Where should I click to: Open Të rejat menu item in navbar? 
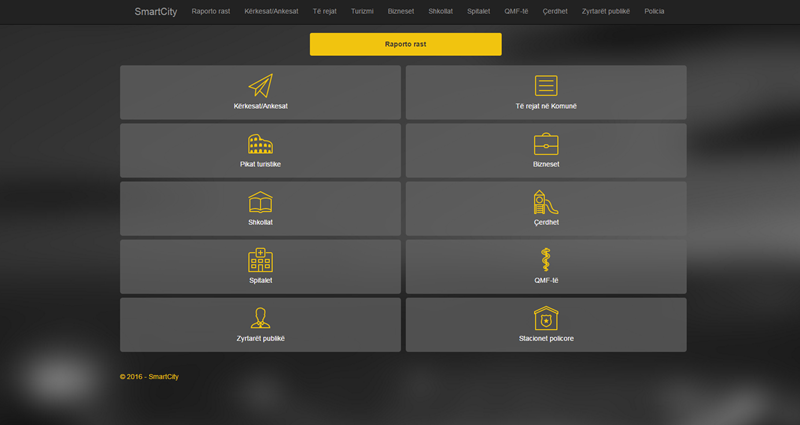(324, 11)
